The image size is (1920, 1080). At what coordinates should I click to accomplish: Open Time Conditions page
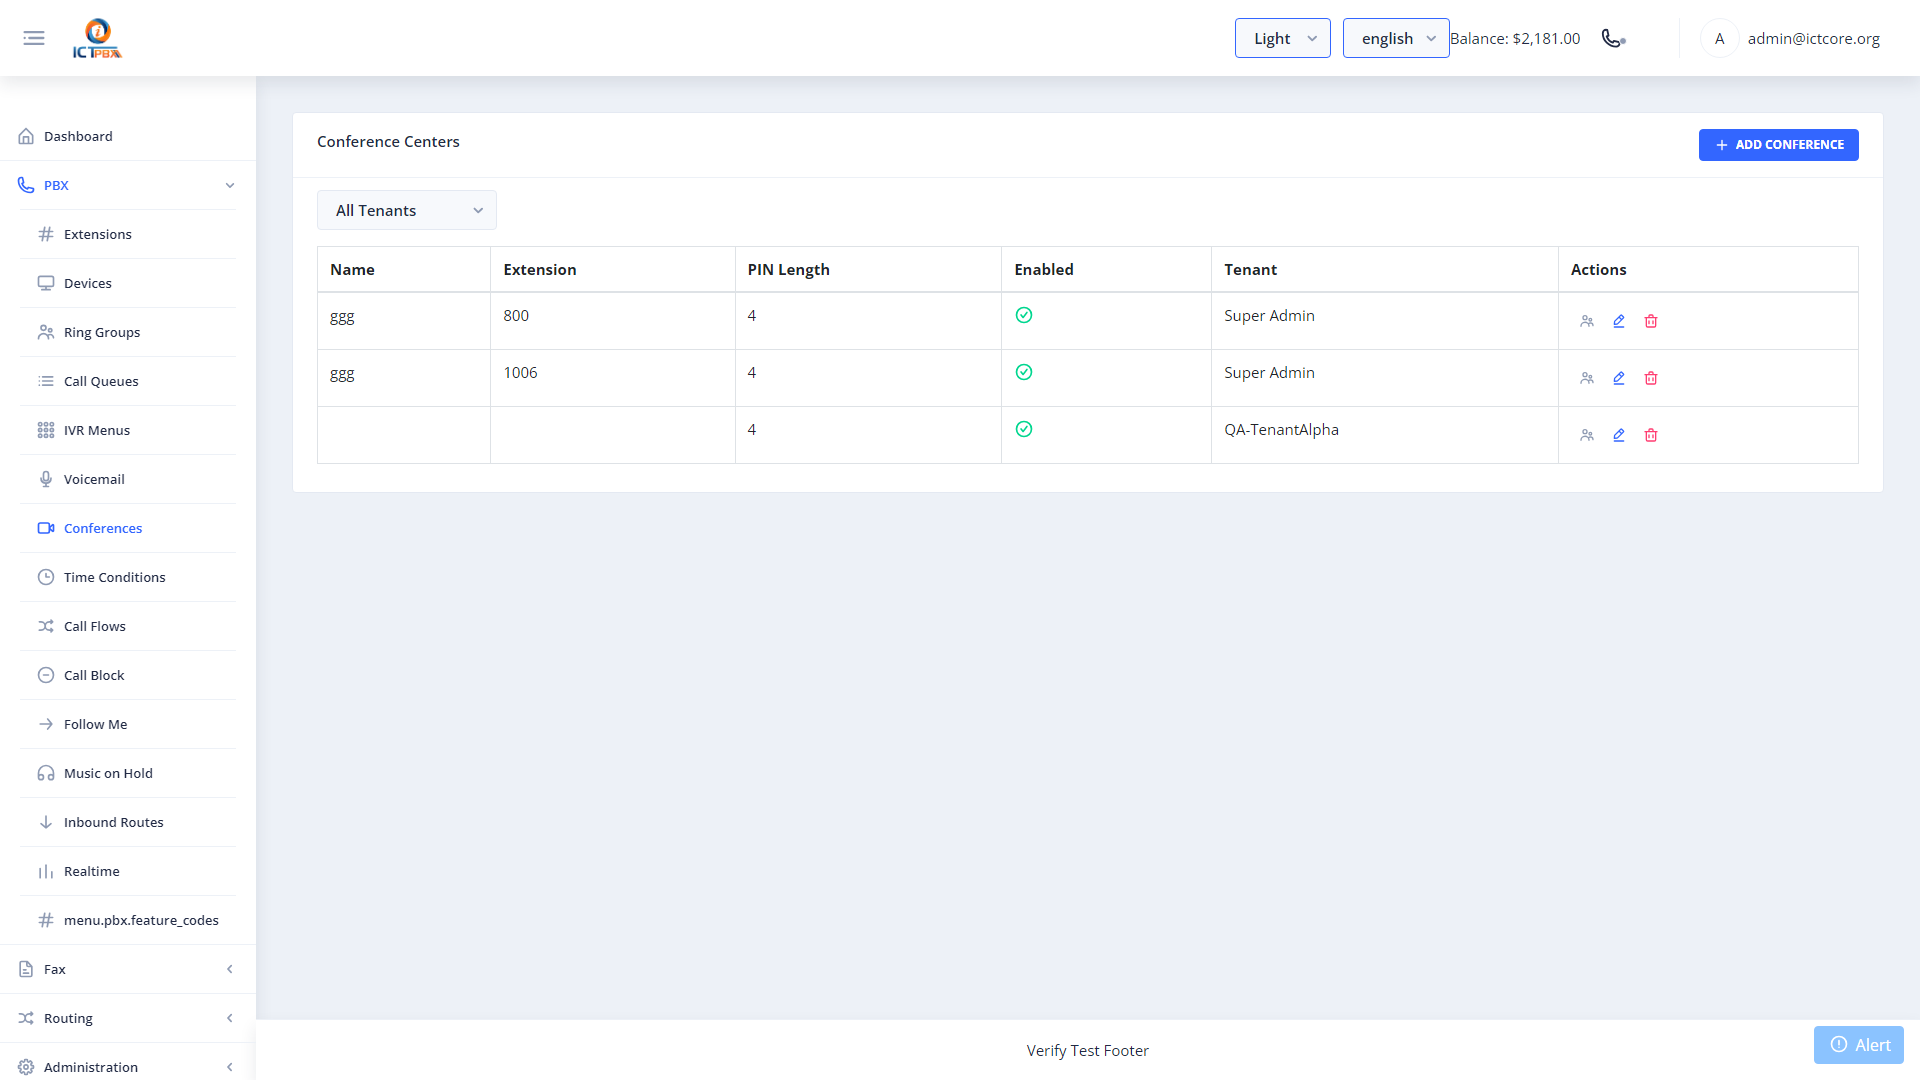(128, 577)
